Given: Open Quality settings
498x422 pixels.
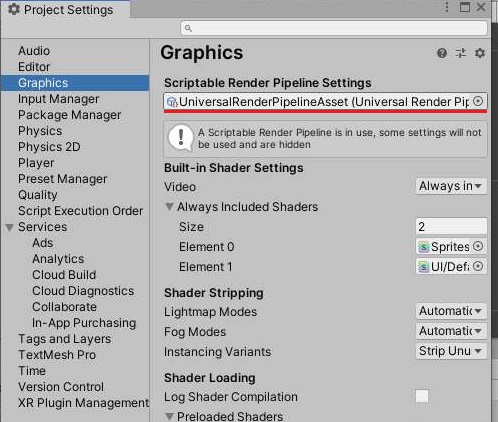Looking at the screenshot, I should coord(38,195).
